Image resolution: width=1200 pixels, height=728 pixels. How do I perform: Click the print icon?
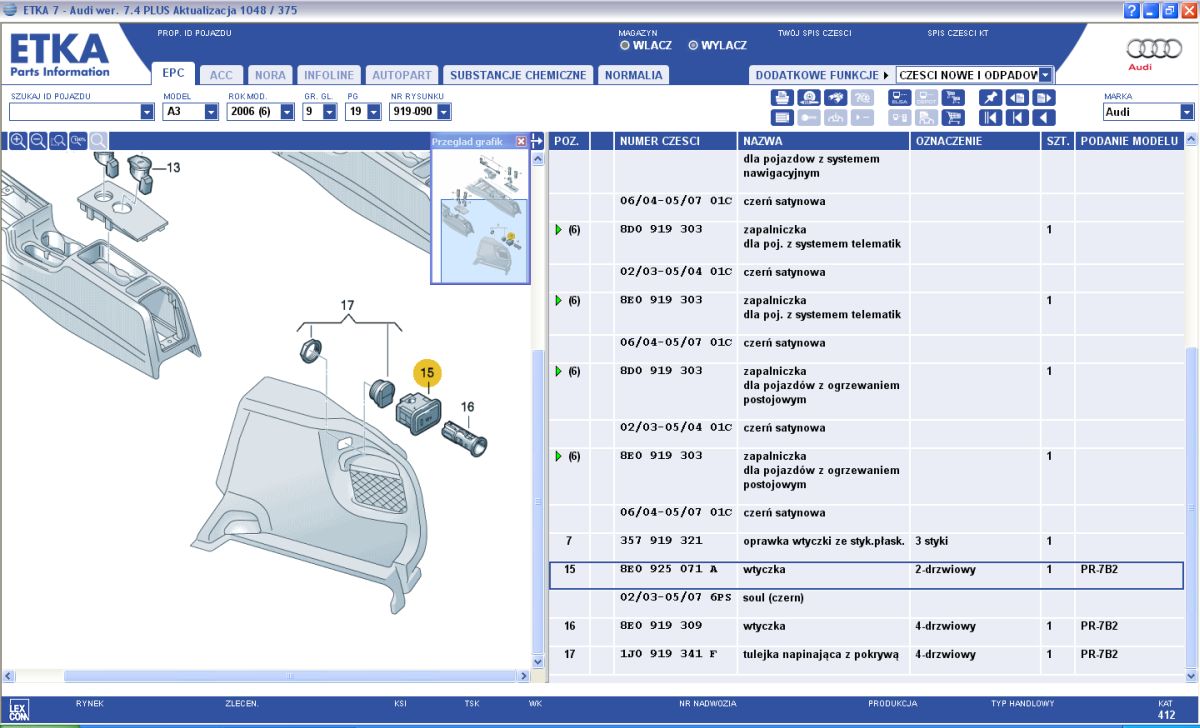point(783,98)
